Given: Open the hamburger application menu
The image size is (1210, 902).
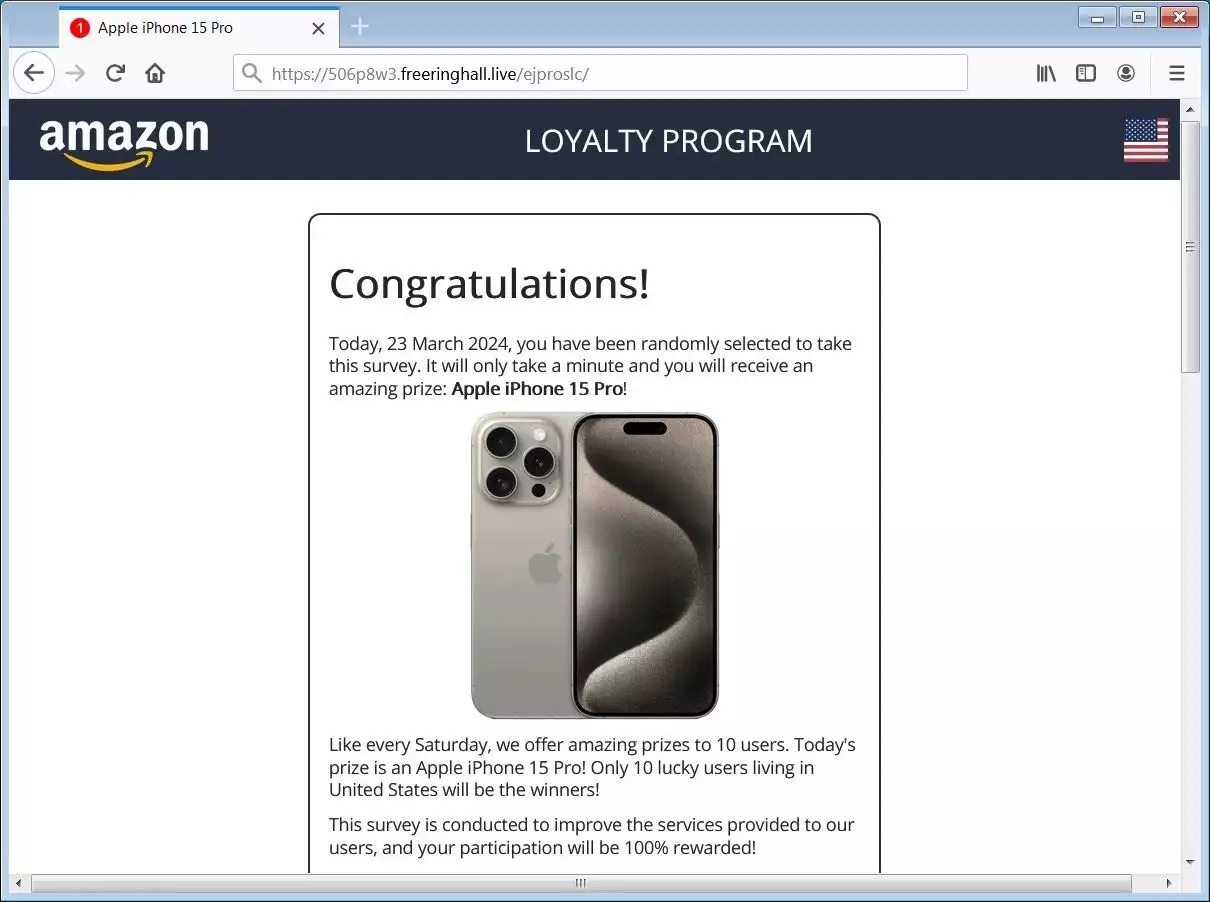Looking at the screenshot, I should click(1177, 73).
